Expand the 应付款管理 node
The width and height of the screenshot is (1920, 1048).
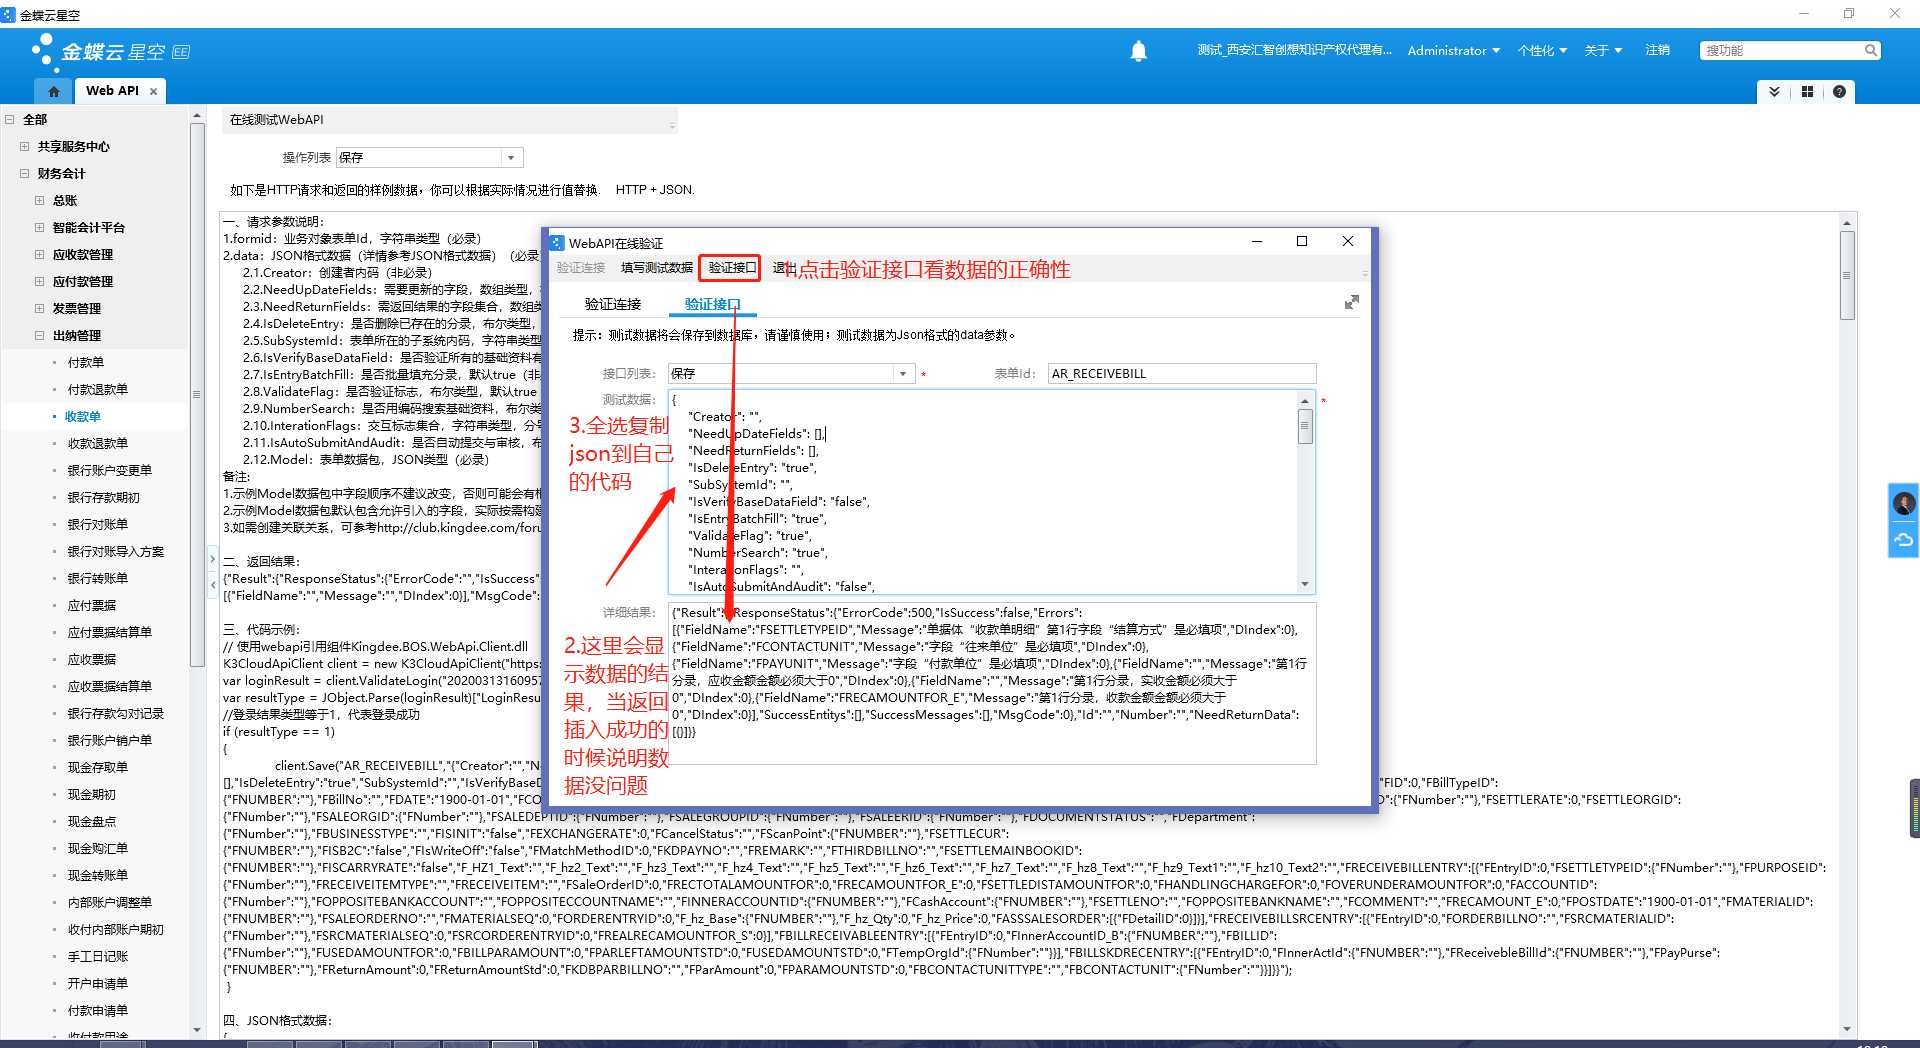click(40, 281)
